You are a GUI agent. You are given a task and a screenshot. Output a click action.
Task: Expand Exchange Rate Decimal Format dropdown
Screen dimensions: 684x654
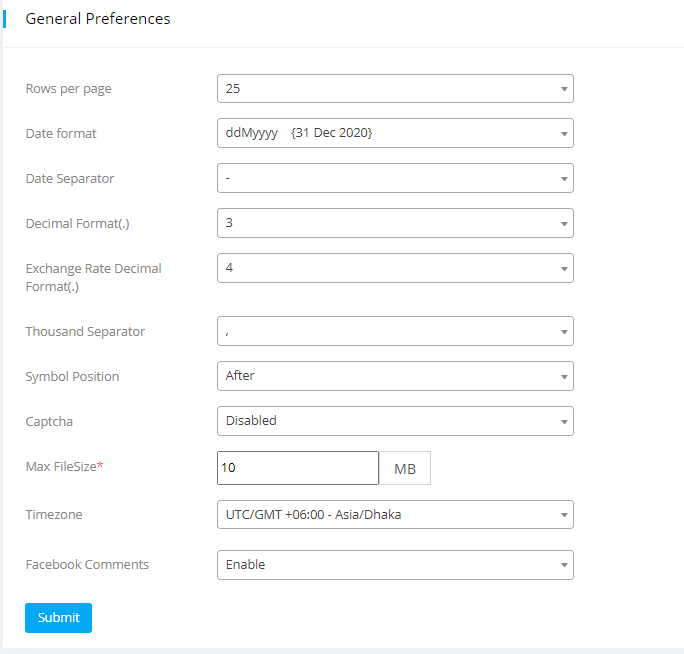coord(395,268)
